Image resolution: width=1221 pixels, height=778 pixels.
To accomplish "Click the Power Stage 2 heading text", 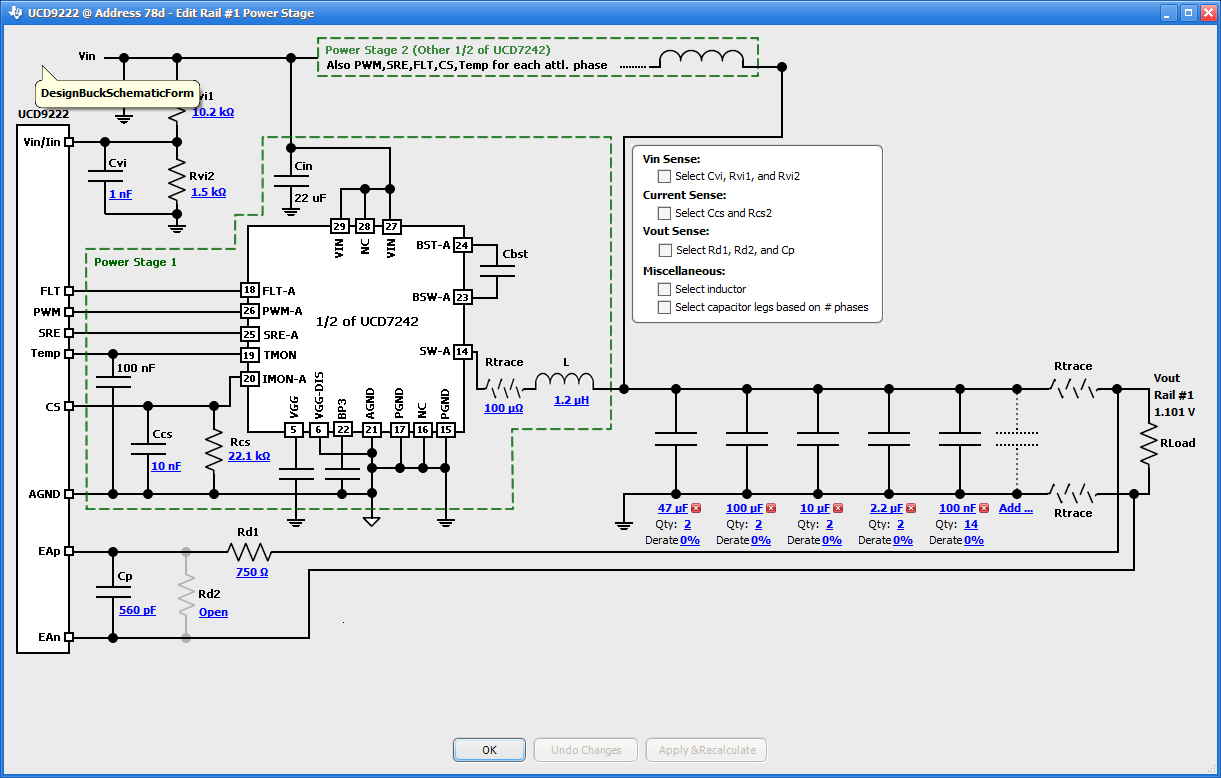I will coord(438,50).
